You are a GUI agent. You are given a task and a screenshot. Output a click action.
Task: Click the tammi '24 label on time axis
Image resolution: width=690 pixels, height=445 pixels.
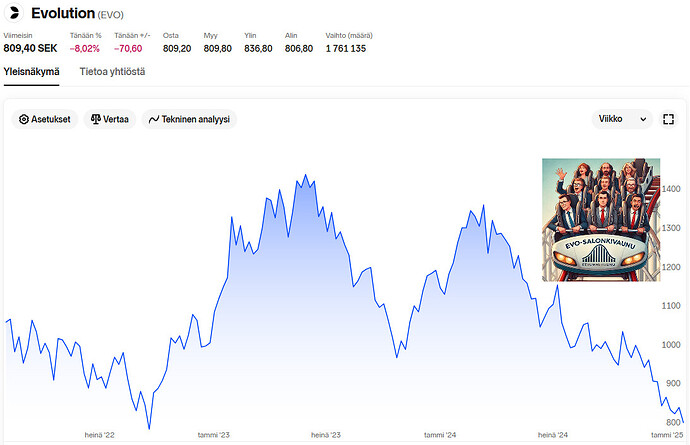(x=440, y=435)
